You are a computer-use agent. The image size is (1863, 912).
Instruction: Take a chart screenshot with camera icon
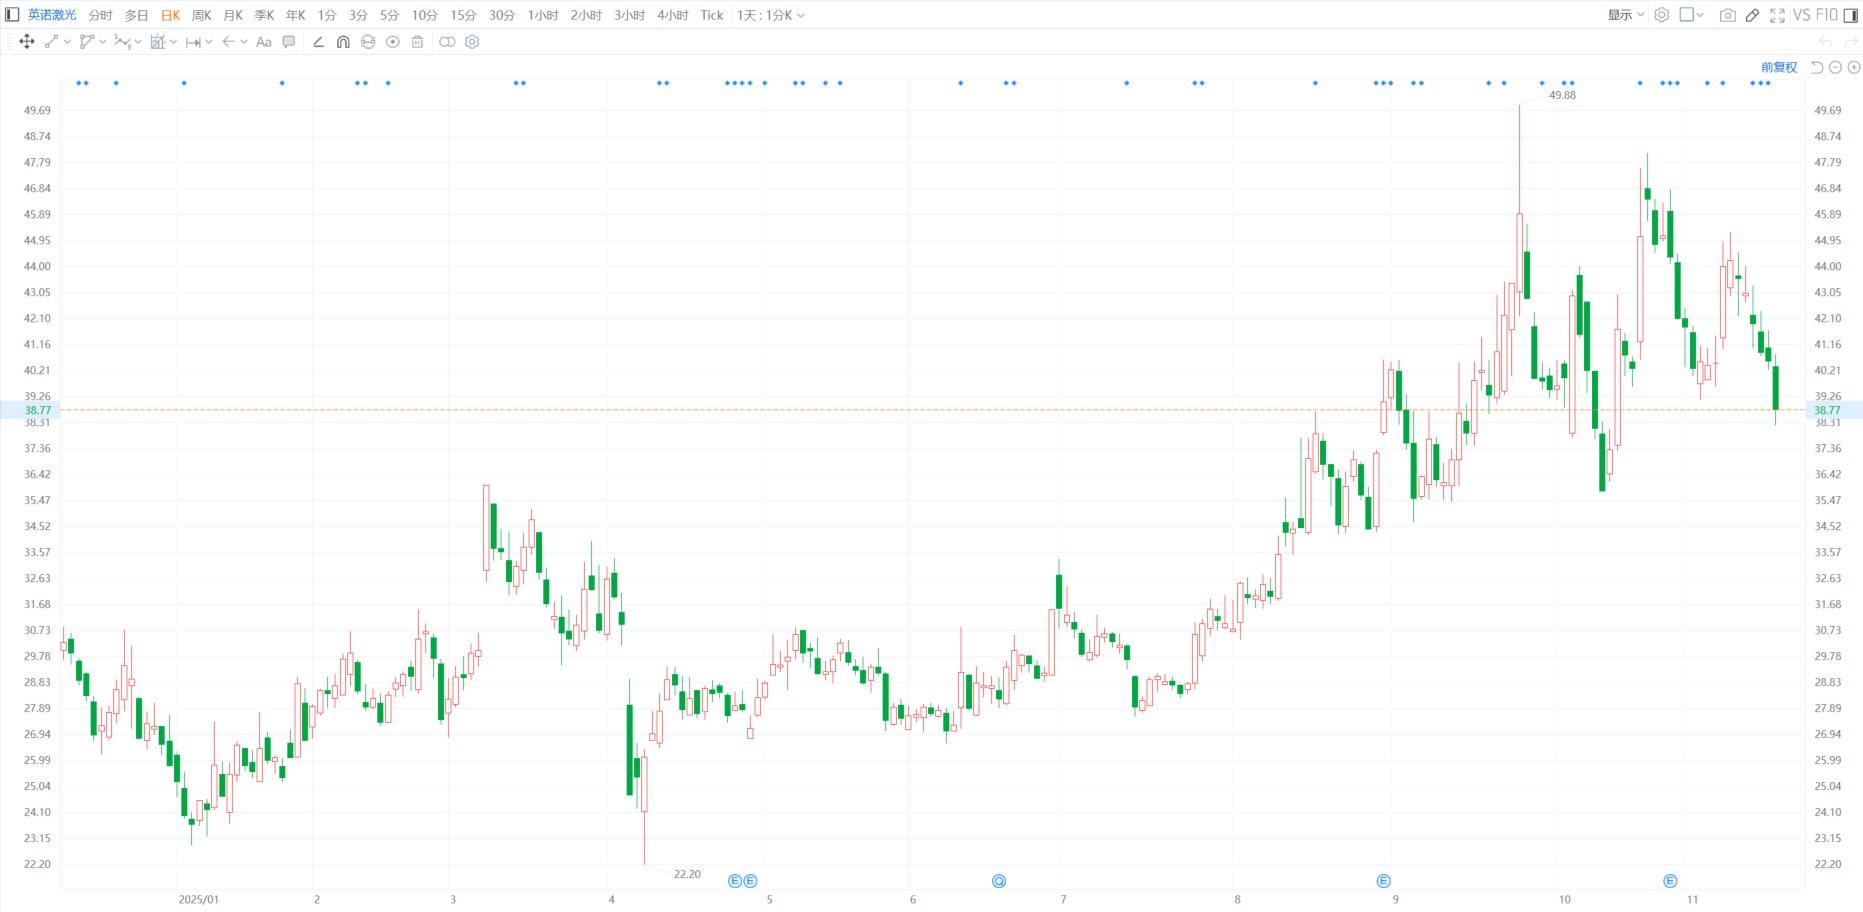pyautogui.click(x=1727, y=15)
